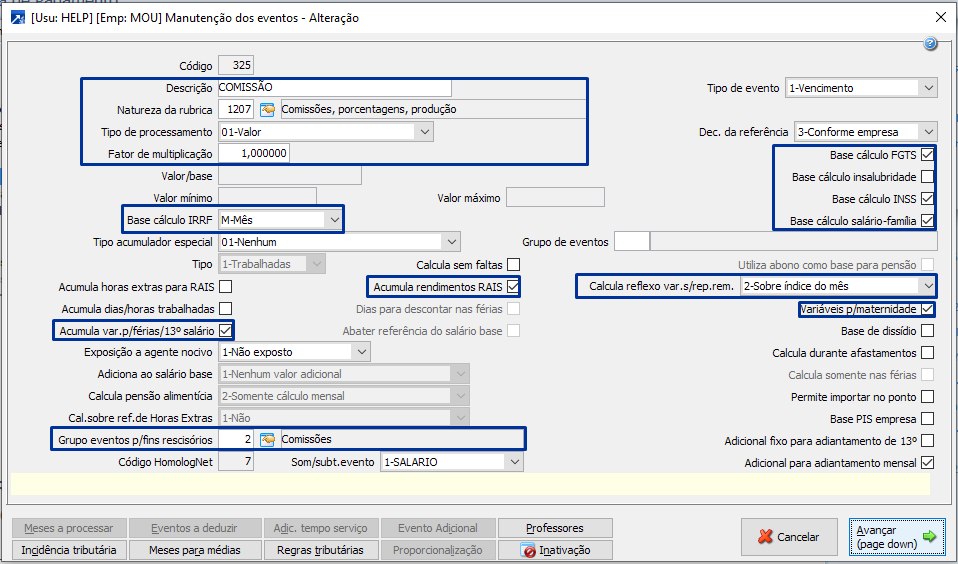Click the application icon in the title bar

tap(18, 18)
